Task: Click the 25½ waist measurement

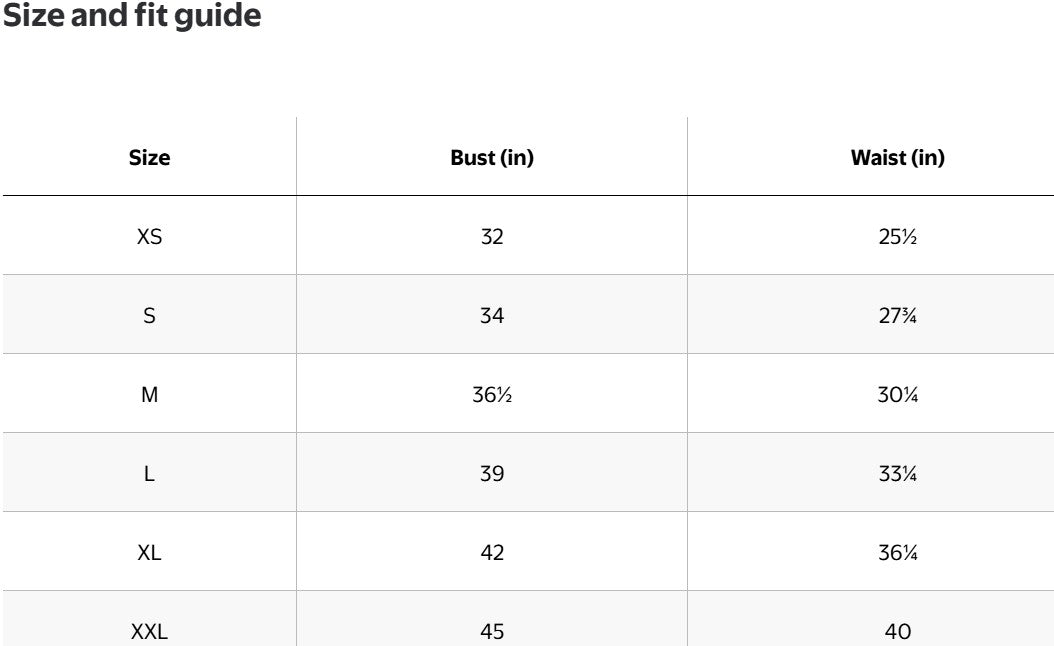Action: click(897, 237)
